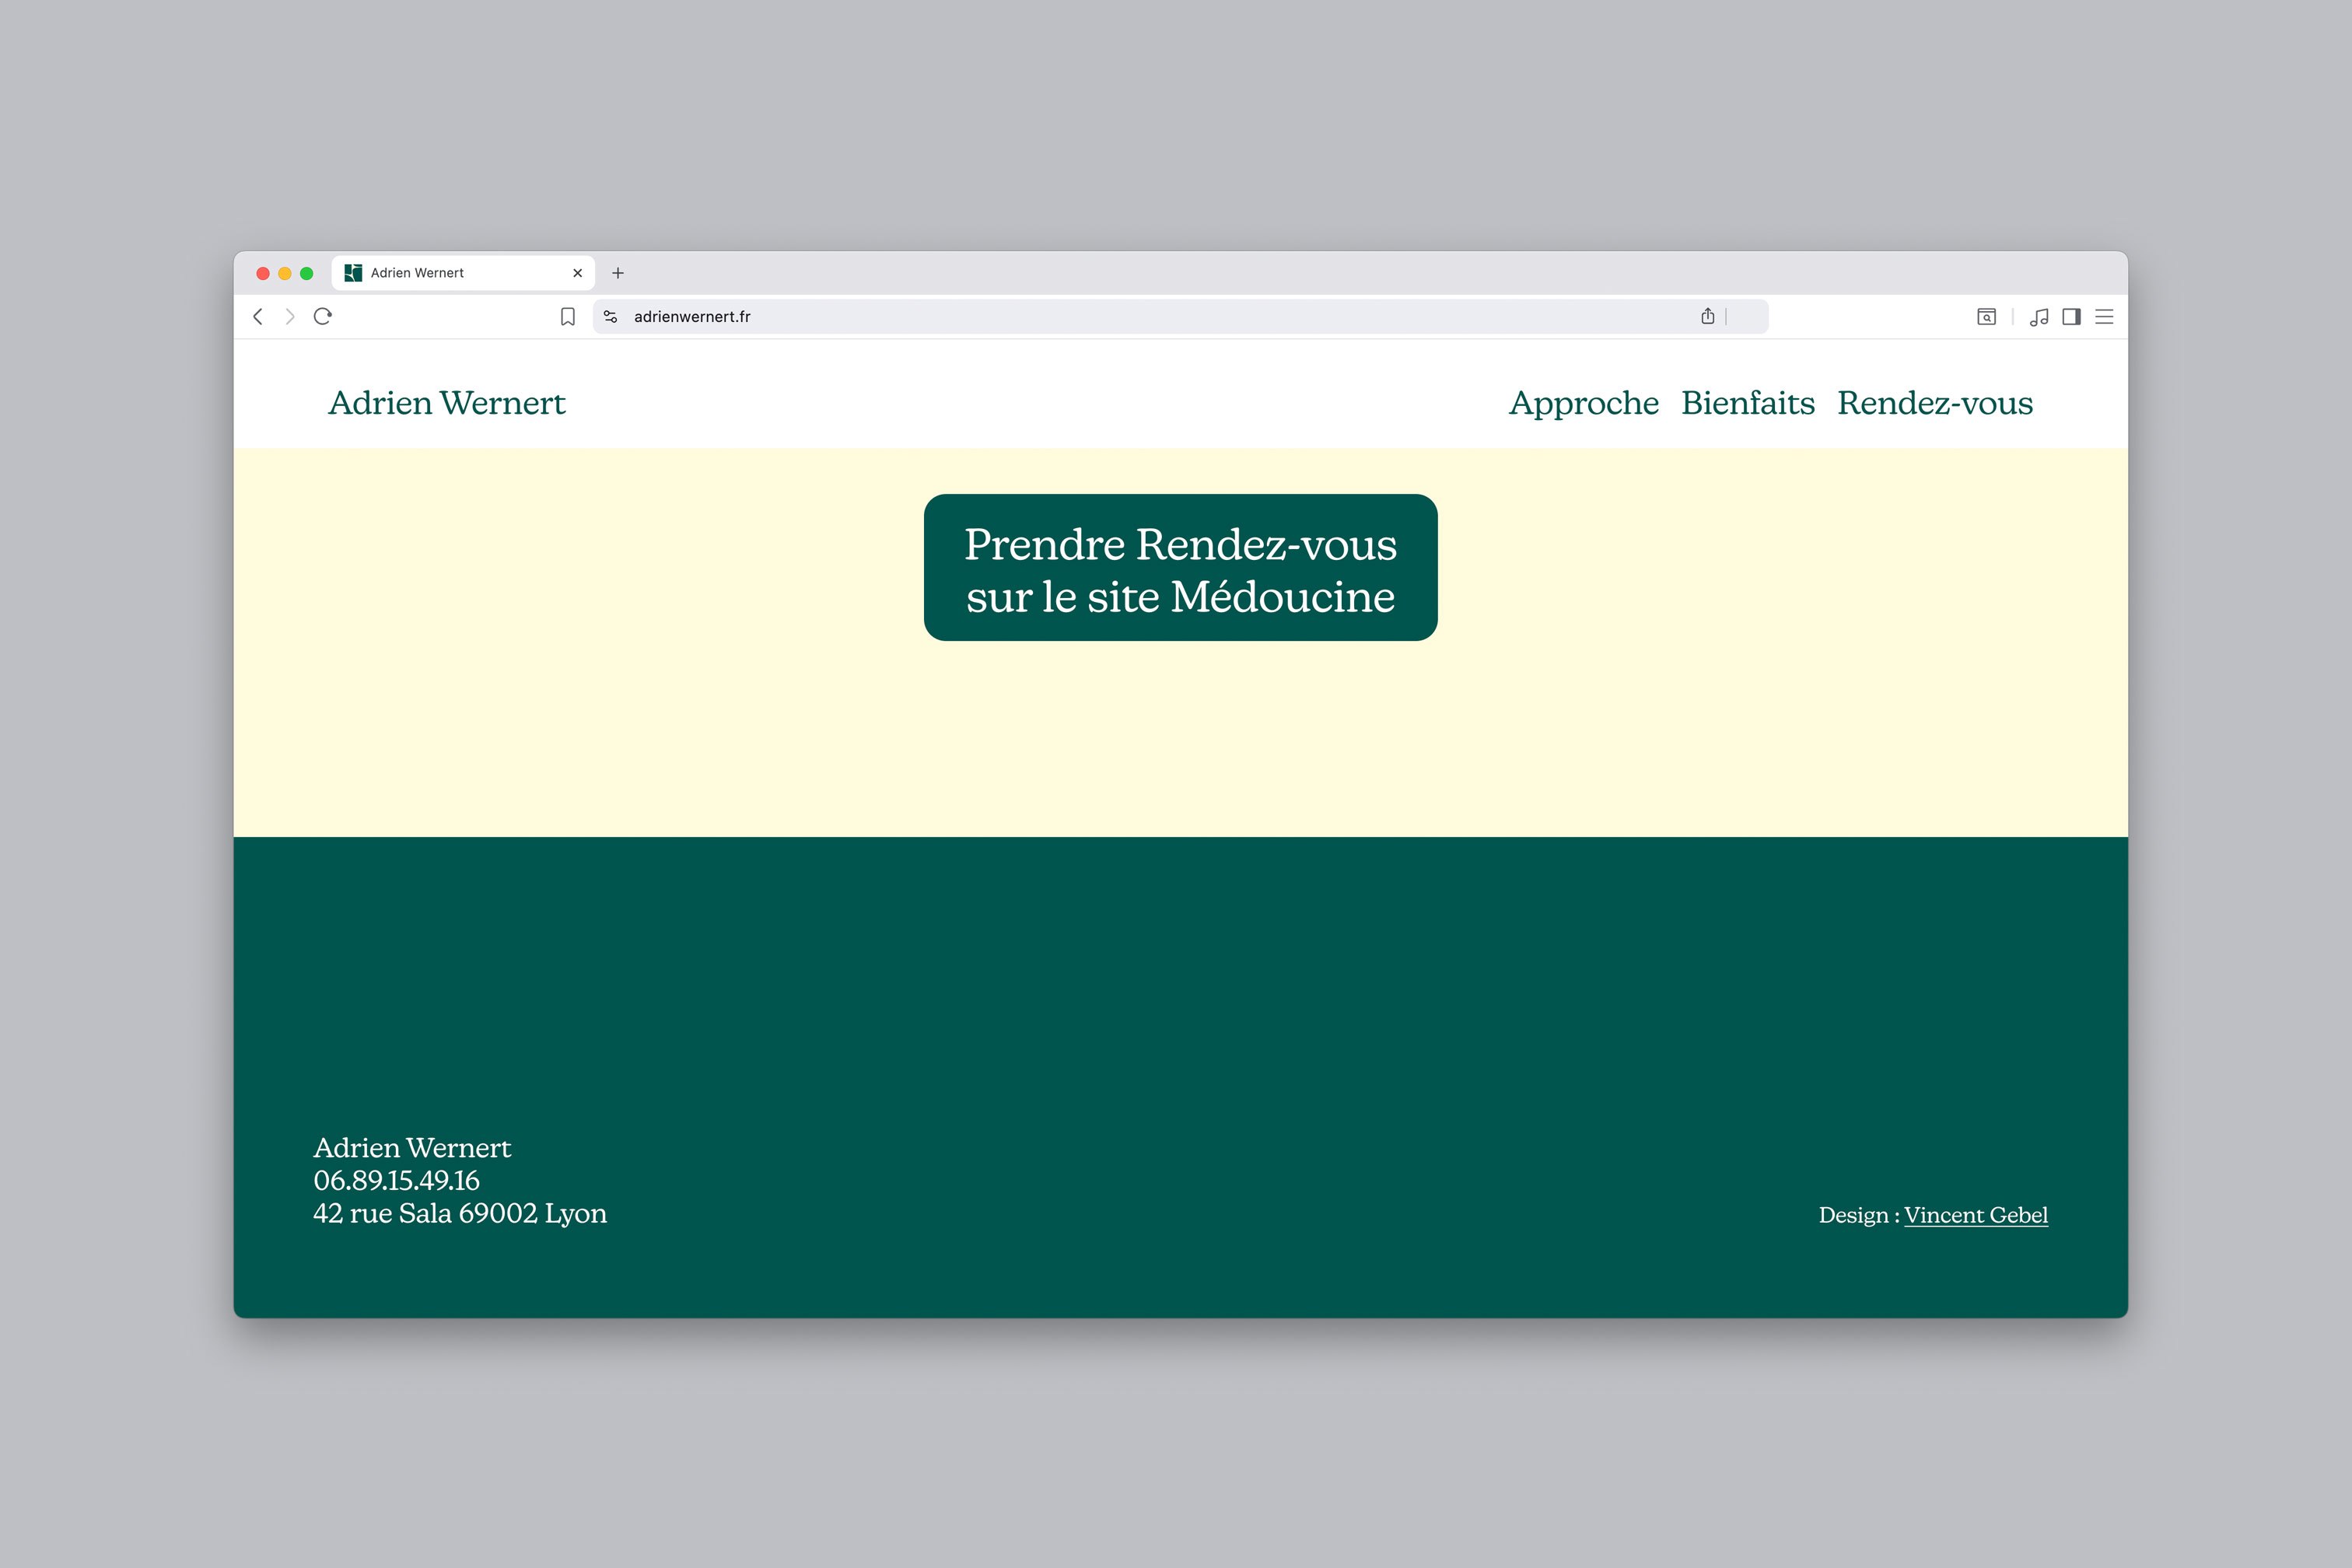
Task: Open a new tab with plus button
Action: pyautogui.click(x=618, y=273)
